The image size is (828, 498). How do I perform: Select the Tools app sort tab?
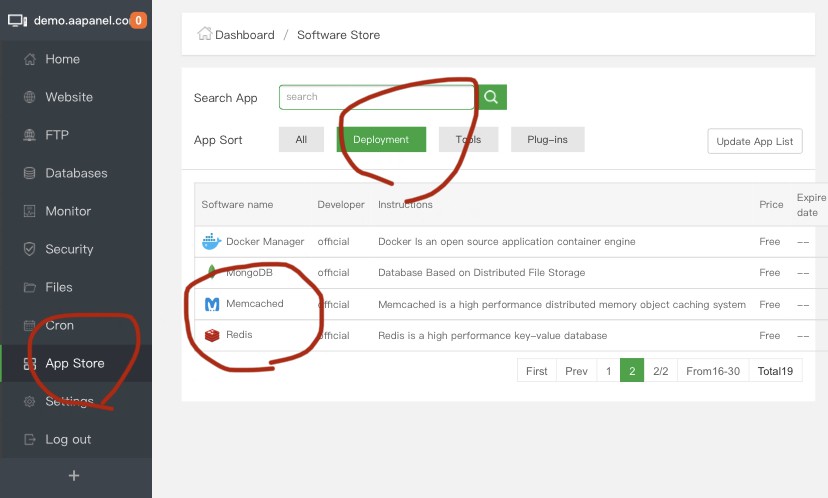[468, 139]
